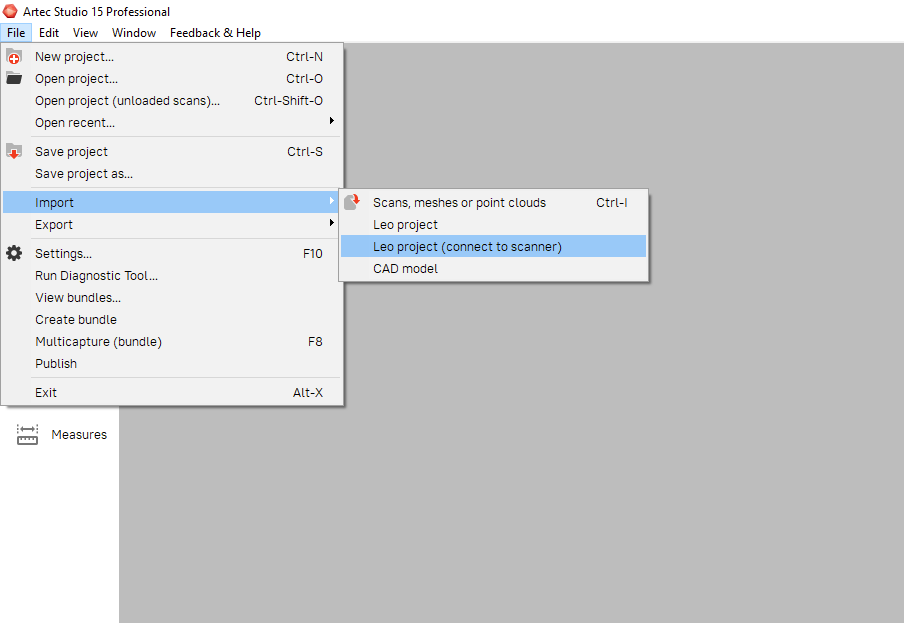
Task: Open the View menu
Action: pos(85,33)
